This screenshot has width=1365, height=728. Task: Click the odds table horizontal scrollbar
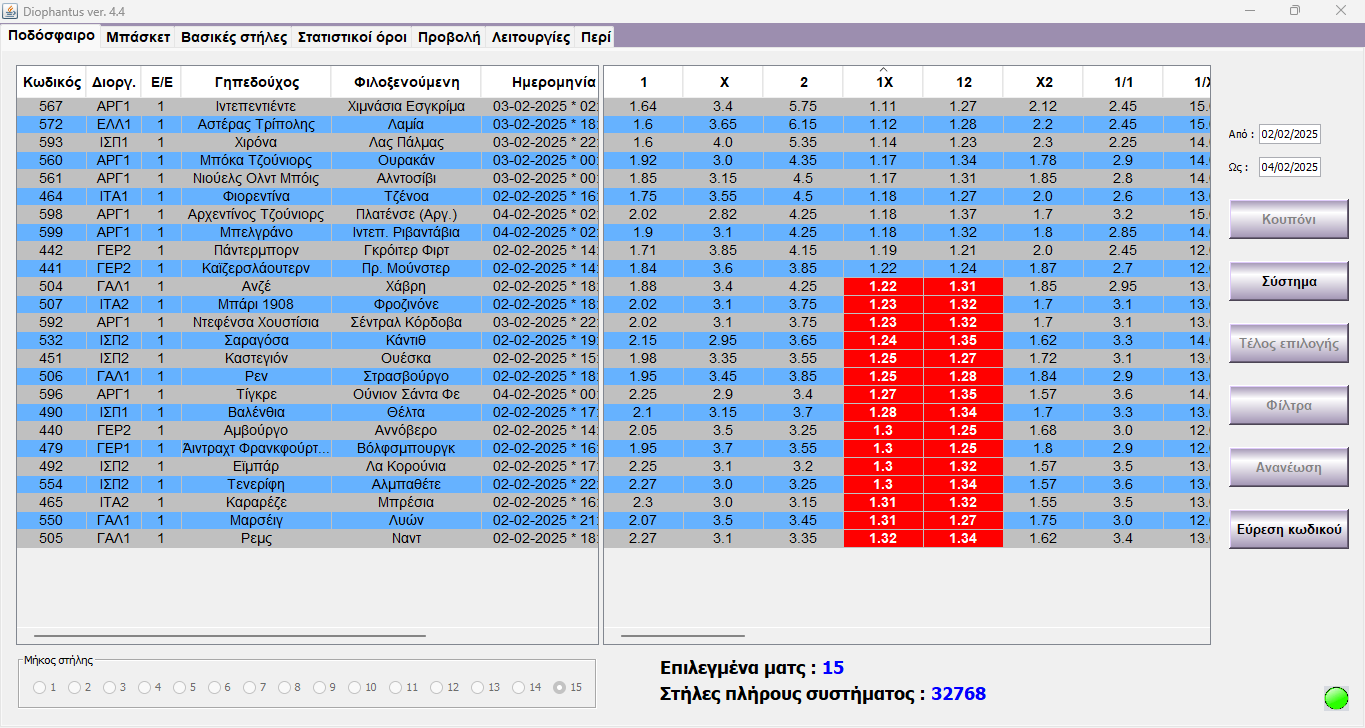683,635
